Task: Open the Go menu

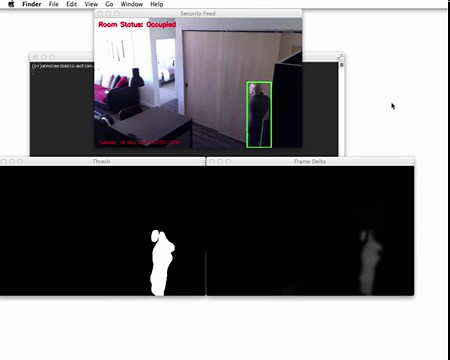Action: point(109,4)
